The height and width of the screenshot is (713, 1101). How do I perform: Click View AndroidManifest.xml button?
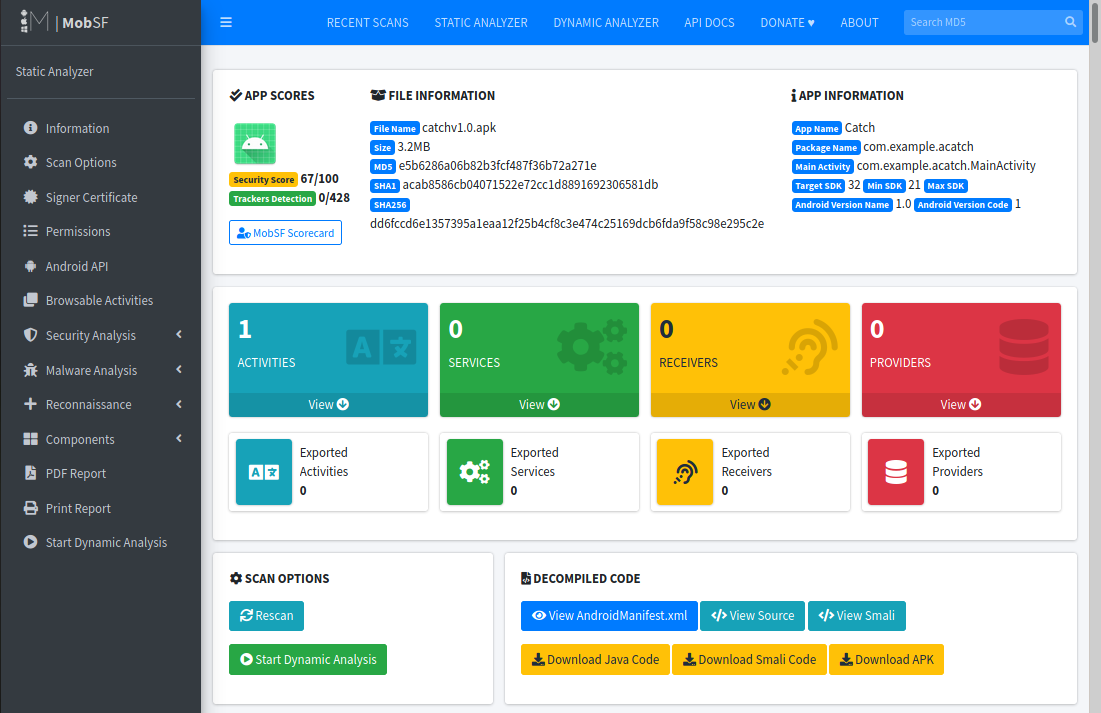tap(609, 615)
